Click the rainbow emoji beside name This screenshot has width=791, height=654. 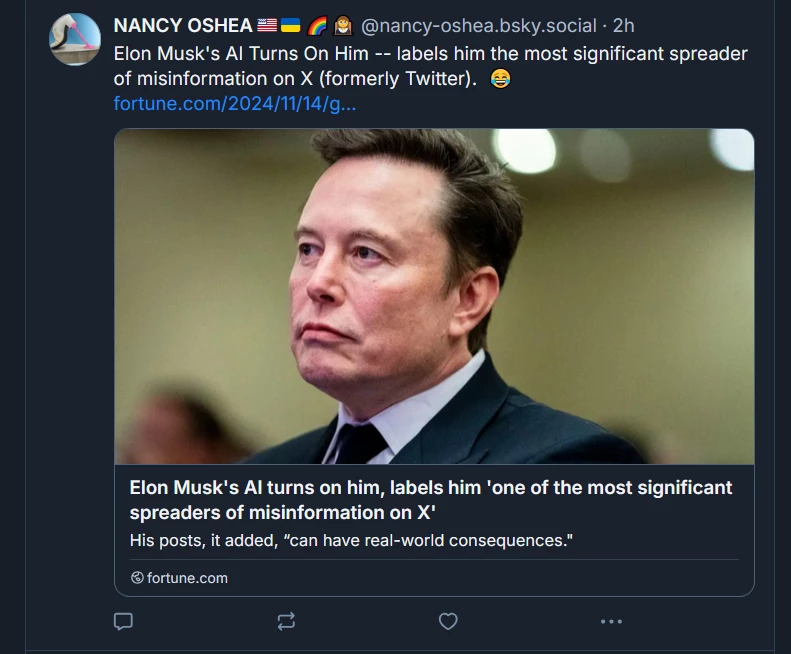[x=318, y=26]
